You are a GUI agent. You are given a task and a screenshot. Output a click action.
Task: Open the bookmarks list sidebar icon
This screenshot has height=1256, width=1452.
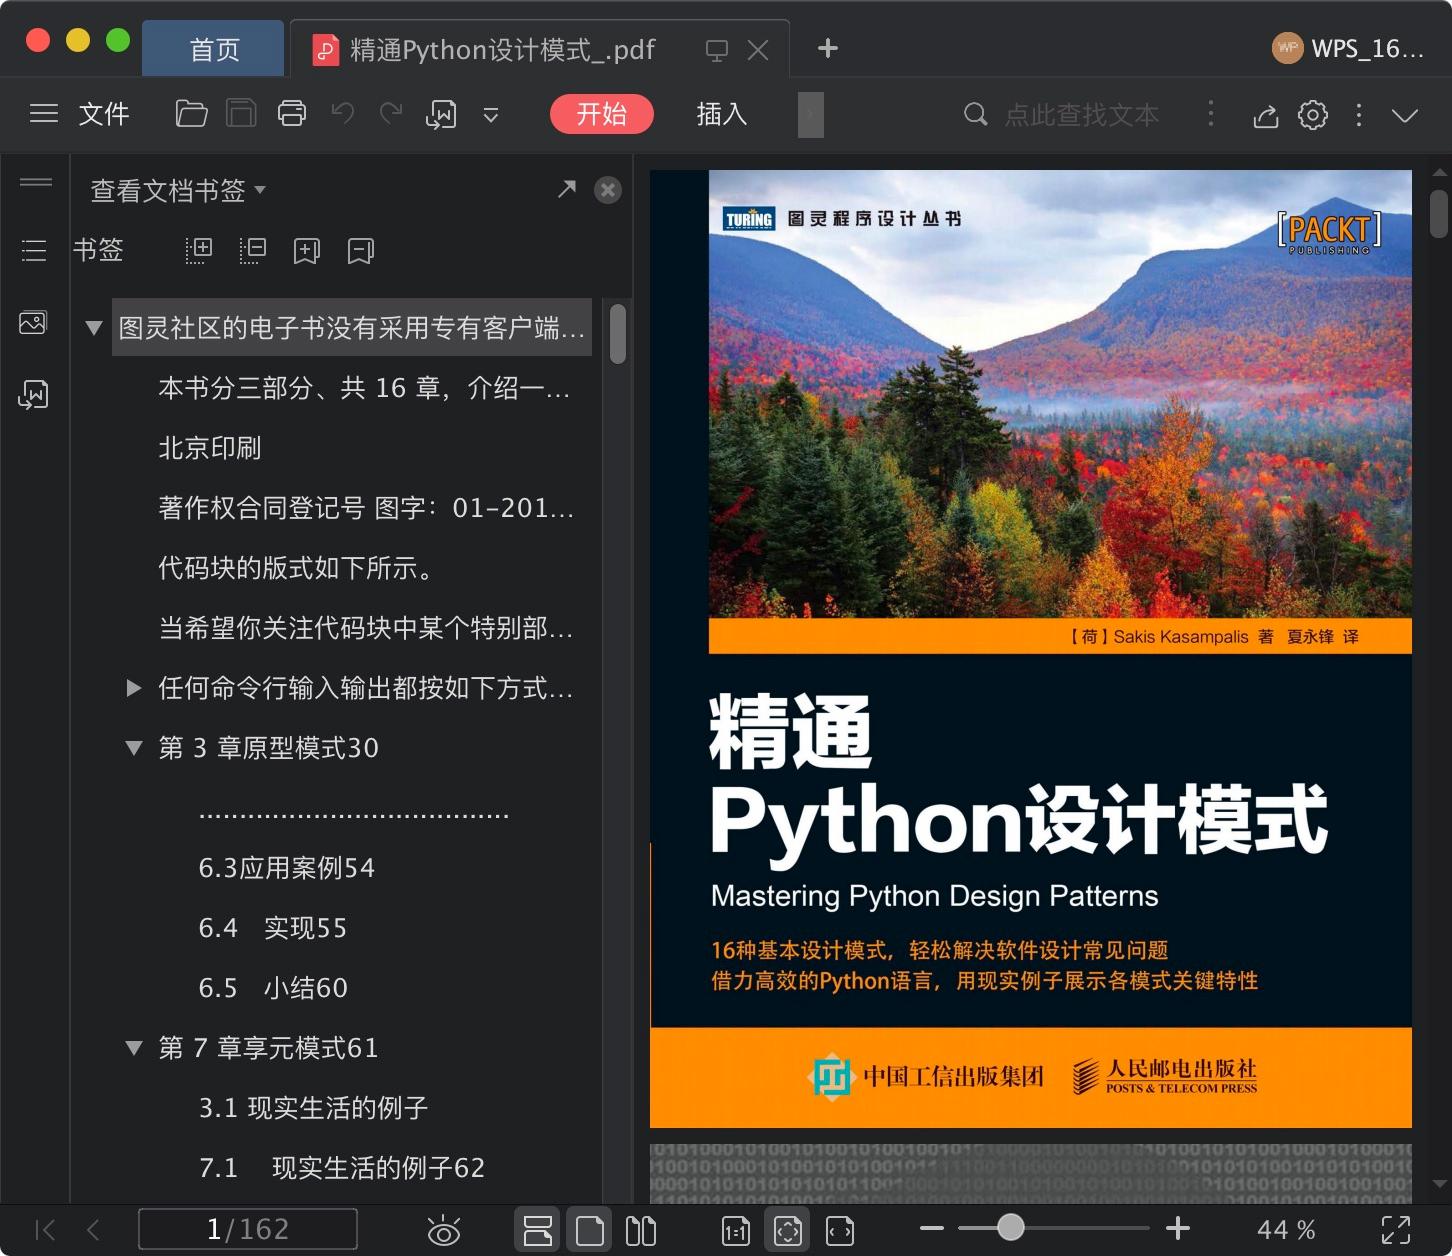click(34, 250)
